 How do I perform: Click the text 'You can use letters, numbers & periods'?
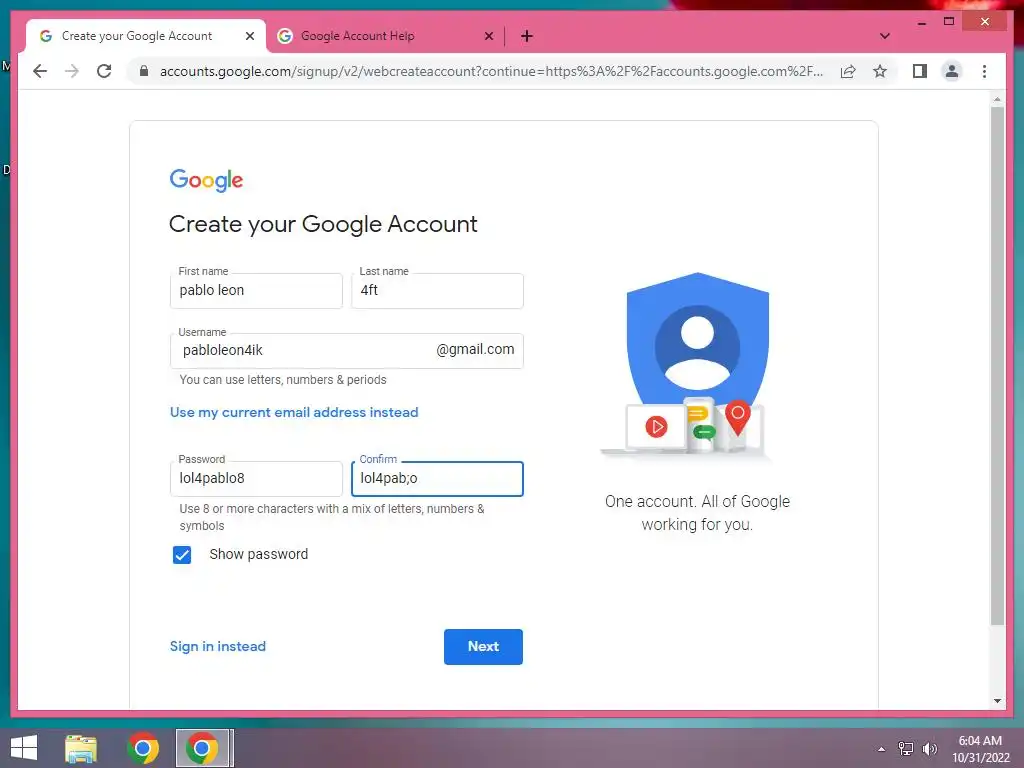click(283, 380)
